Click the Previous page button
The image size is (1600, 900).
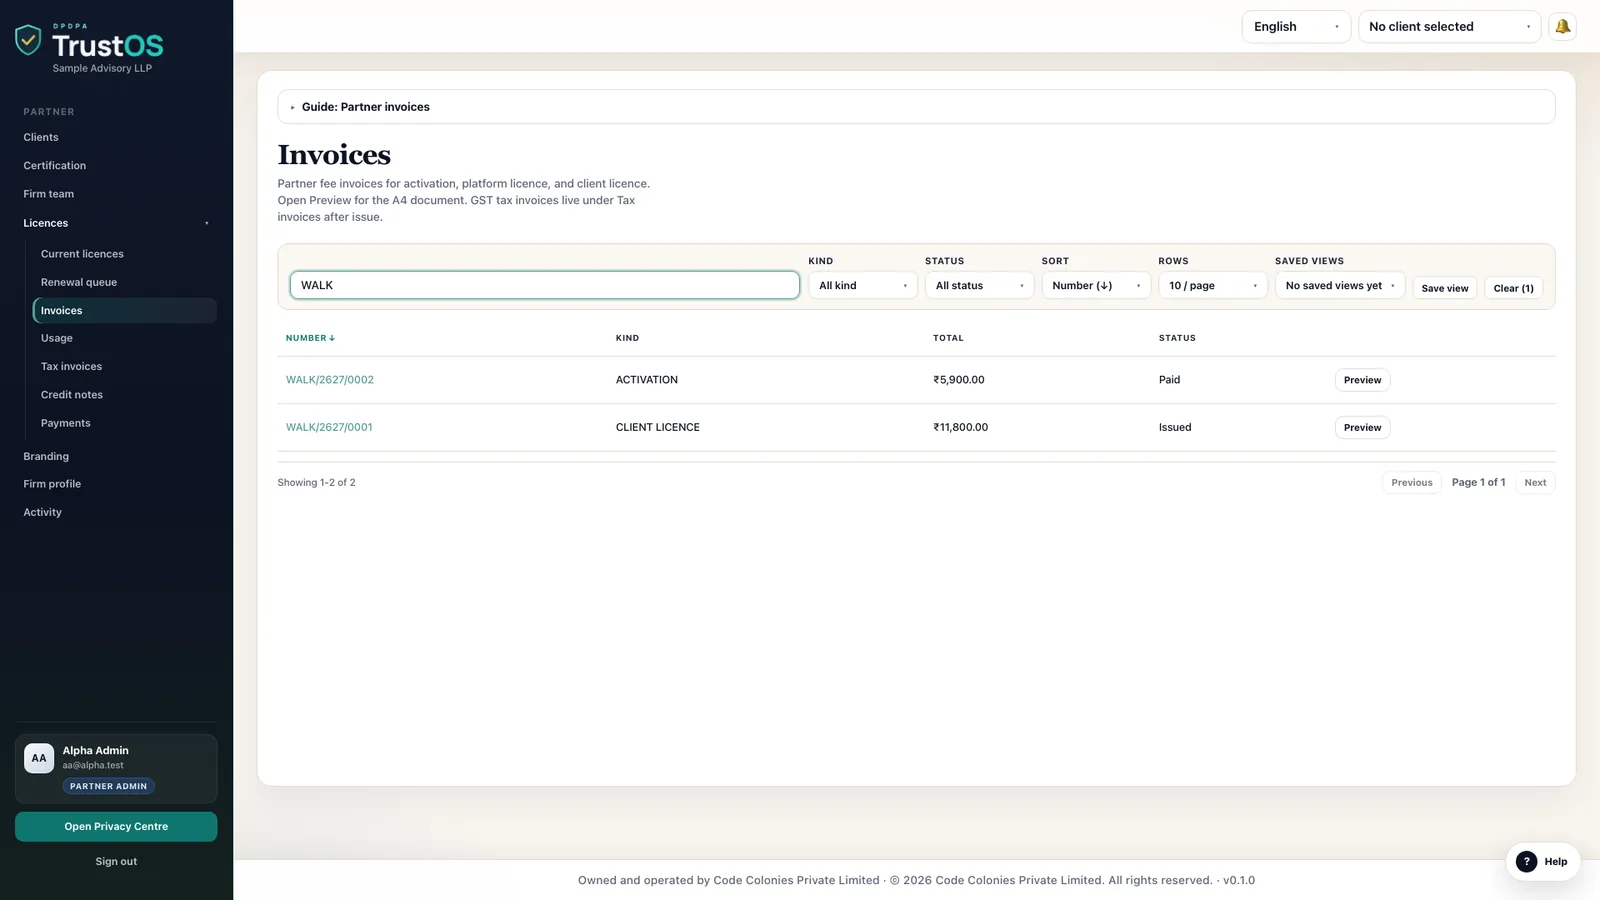pyautogui.click(x=1412, y=483)
